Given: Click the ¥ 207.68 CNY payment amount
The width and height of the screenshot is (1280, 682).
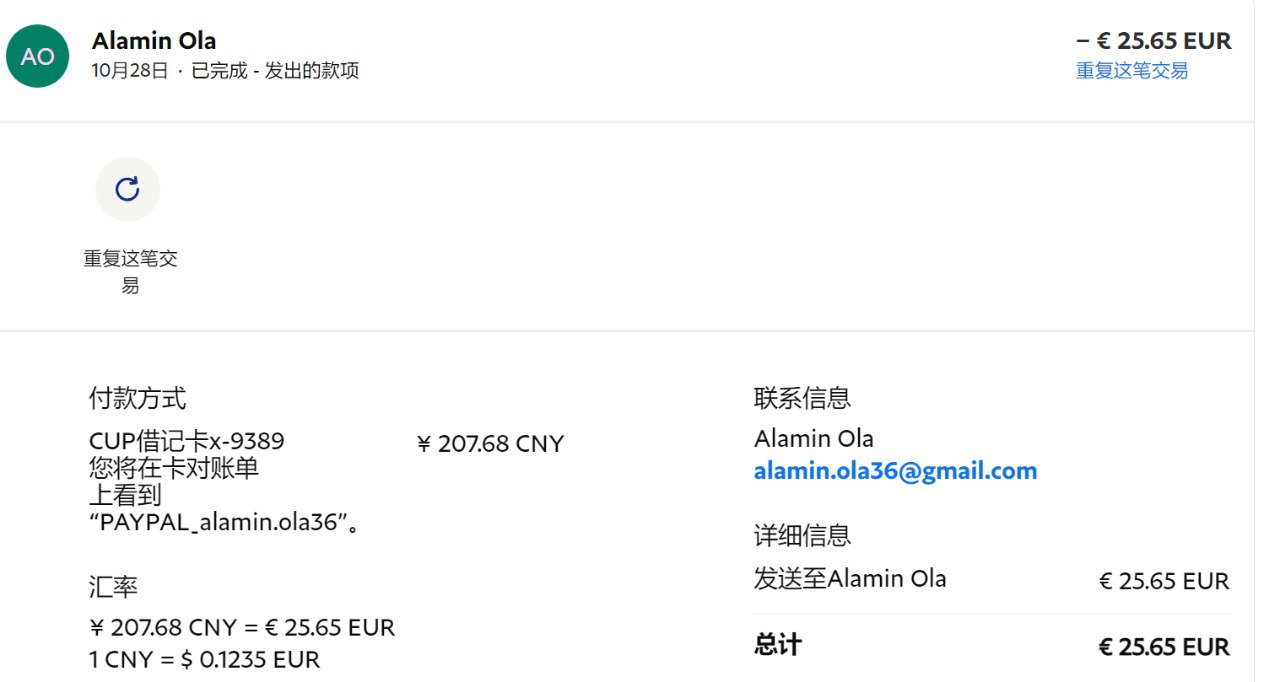Looking at the screenshot, I should click(490, 443).
